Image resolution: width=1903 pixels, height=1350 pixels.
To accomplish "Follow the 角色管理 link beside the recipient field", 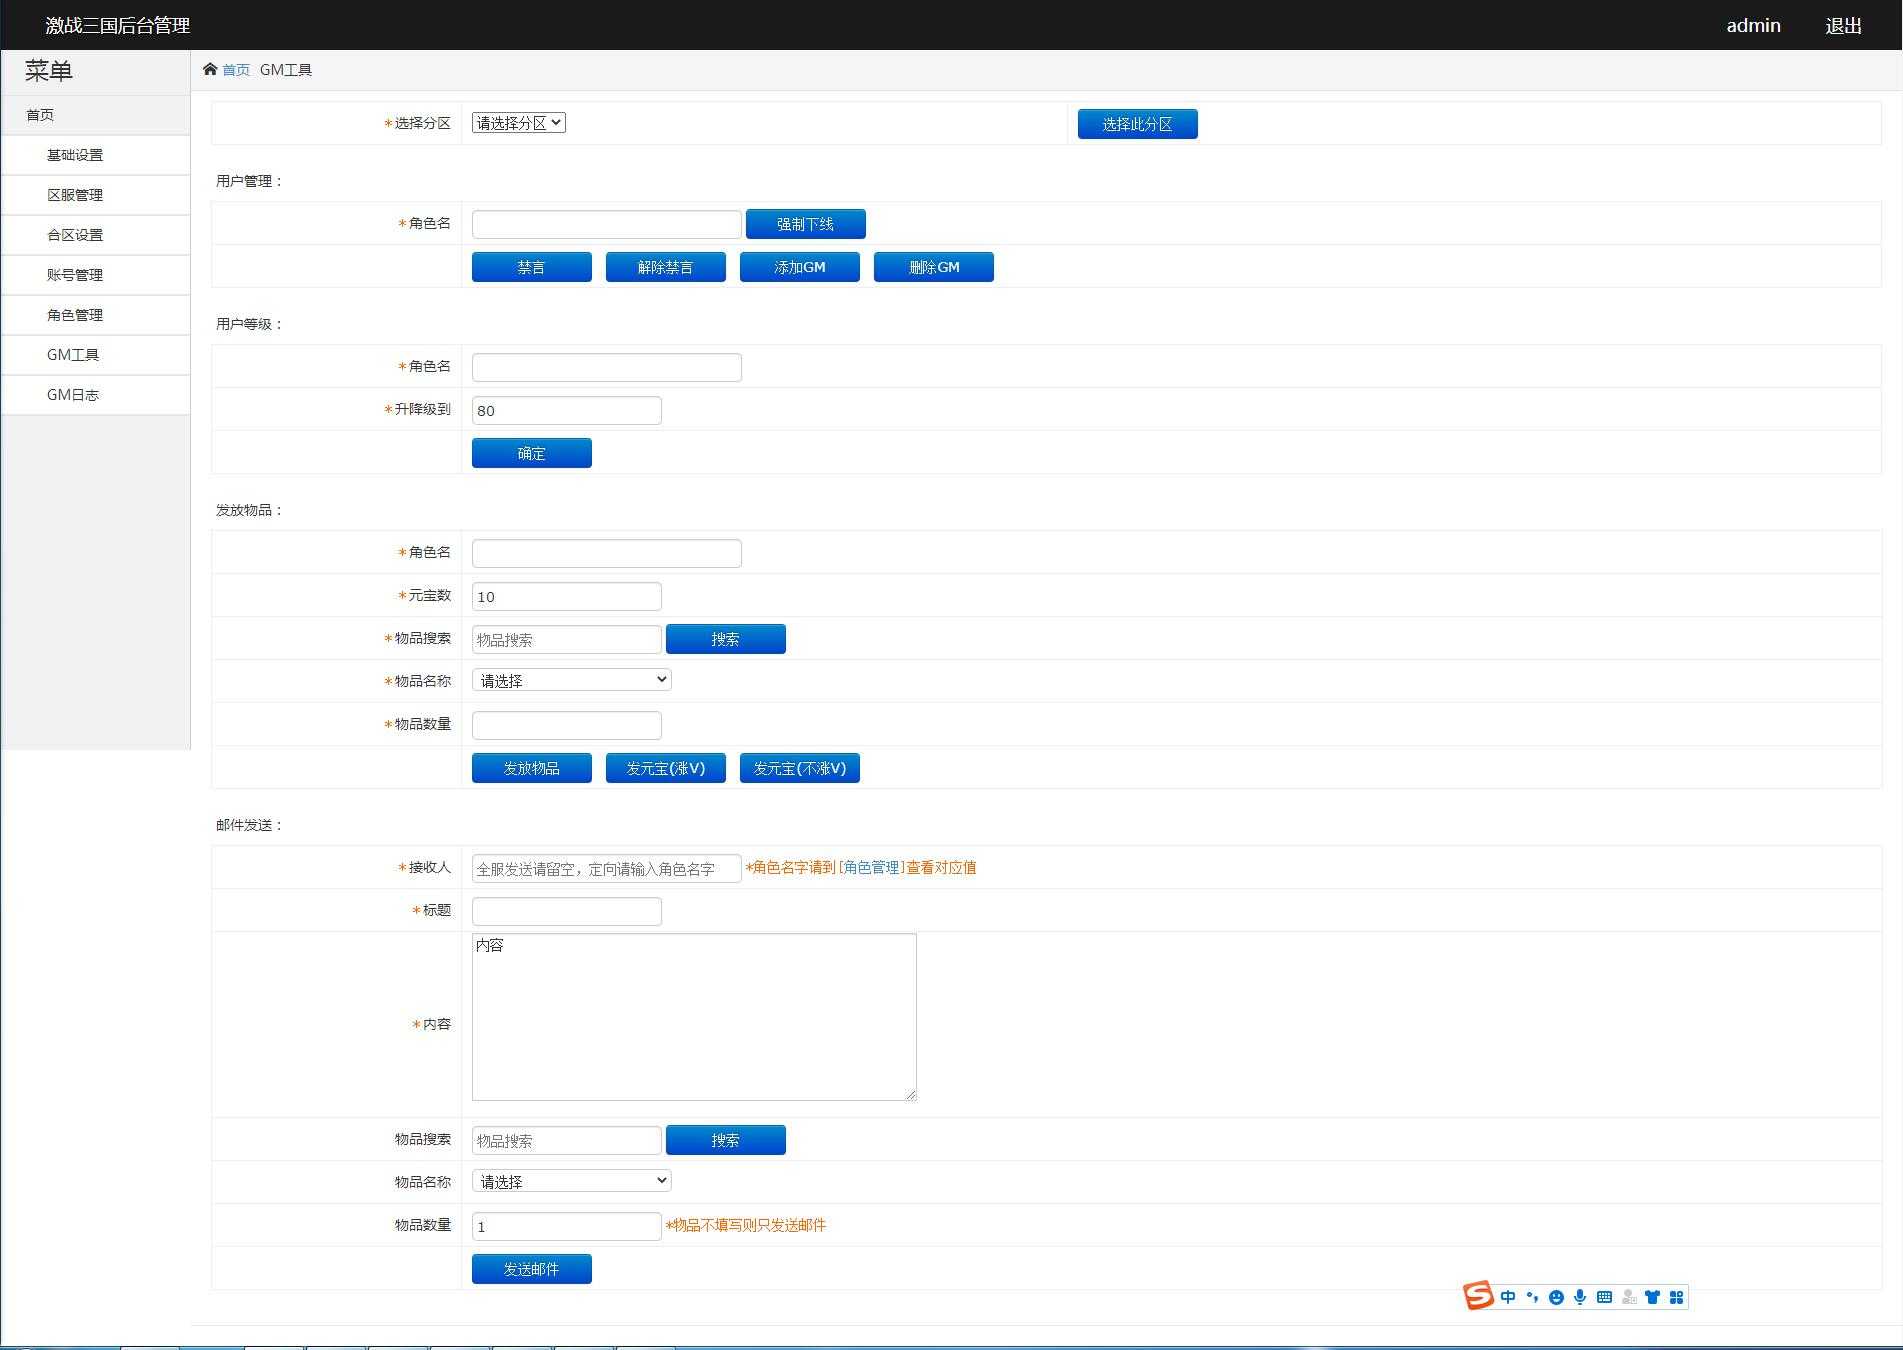I will (x=871, y=868).
